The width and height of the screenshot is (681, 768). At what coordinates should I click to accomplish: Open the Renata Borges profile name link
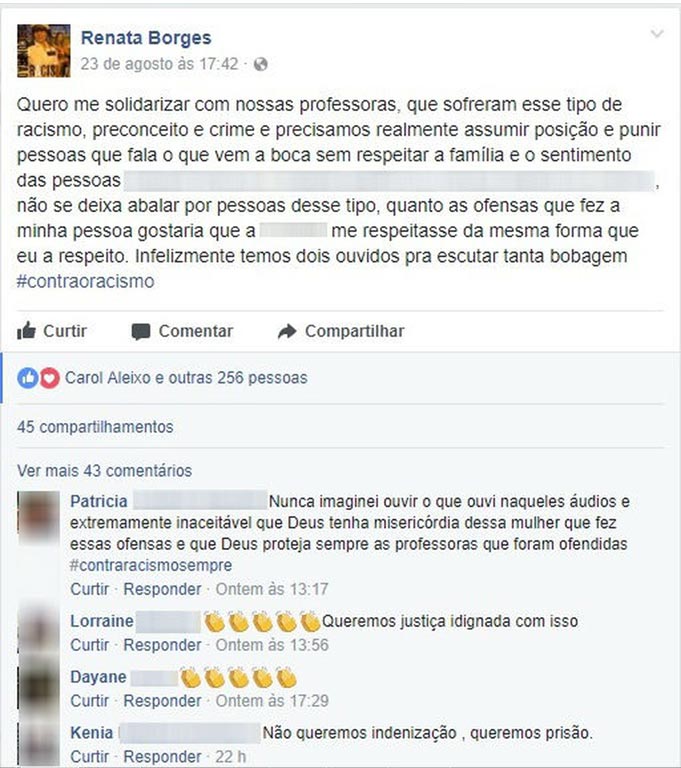point(146,38)
